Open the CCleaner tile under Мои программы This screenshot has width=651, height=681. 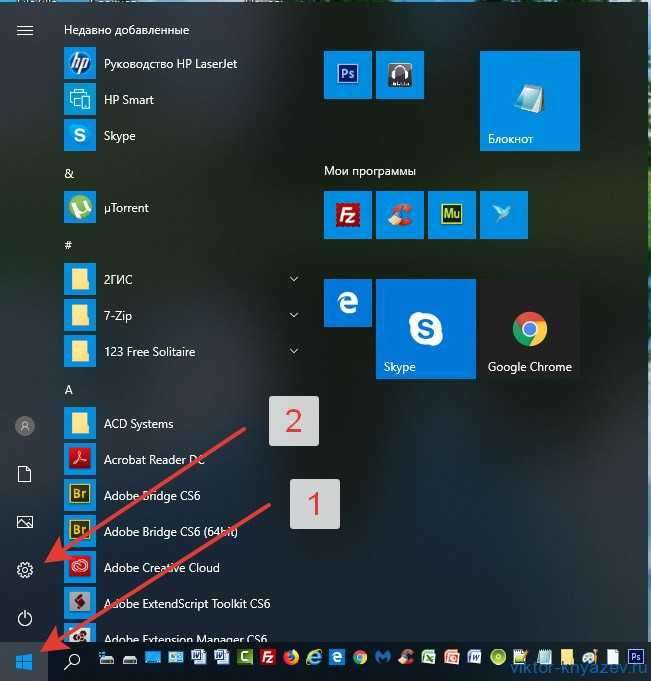click(x=400, y=215)
